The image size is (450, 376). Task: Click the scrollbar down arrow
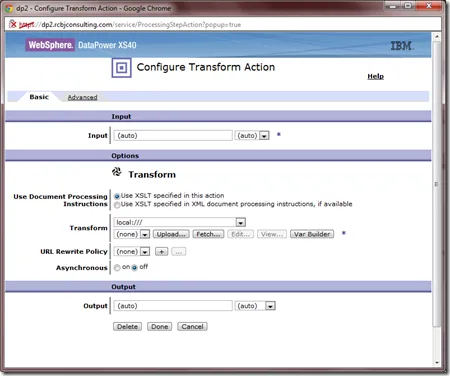[x=436, y=363]
